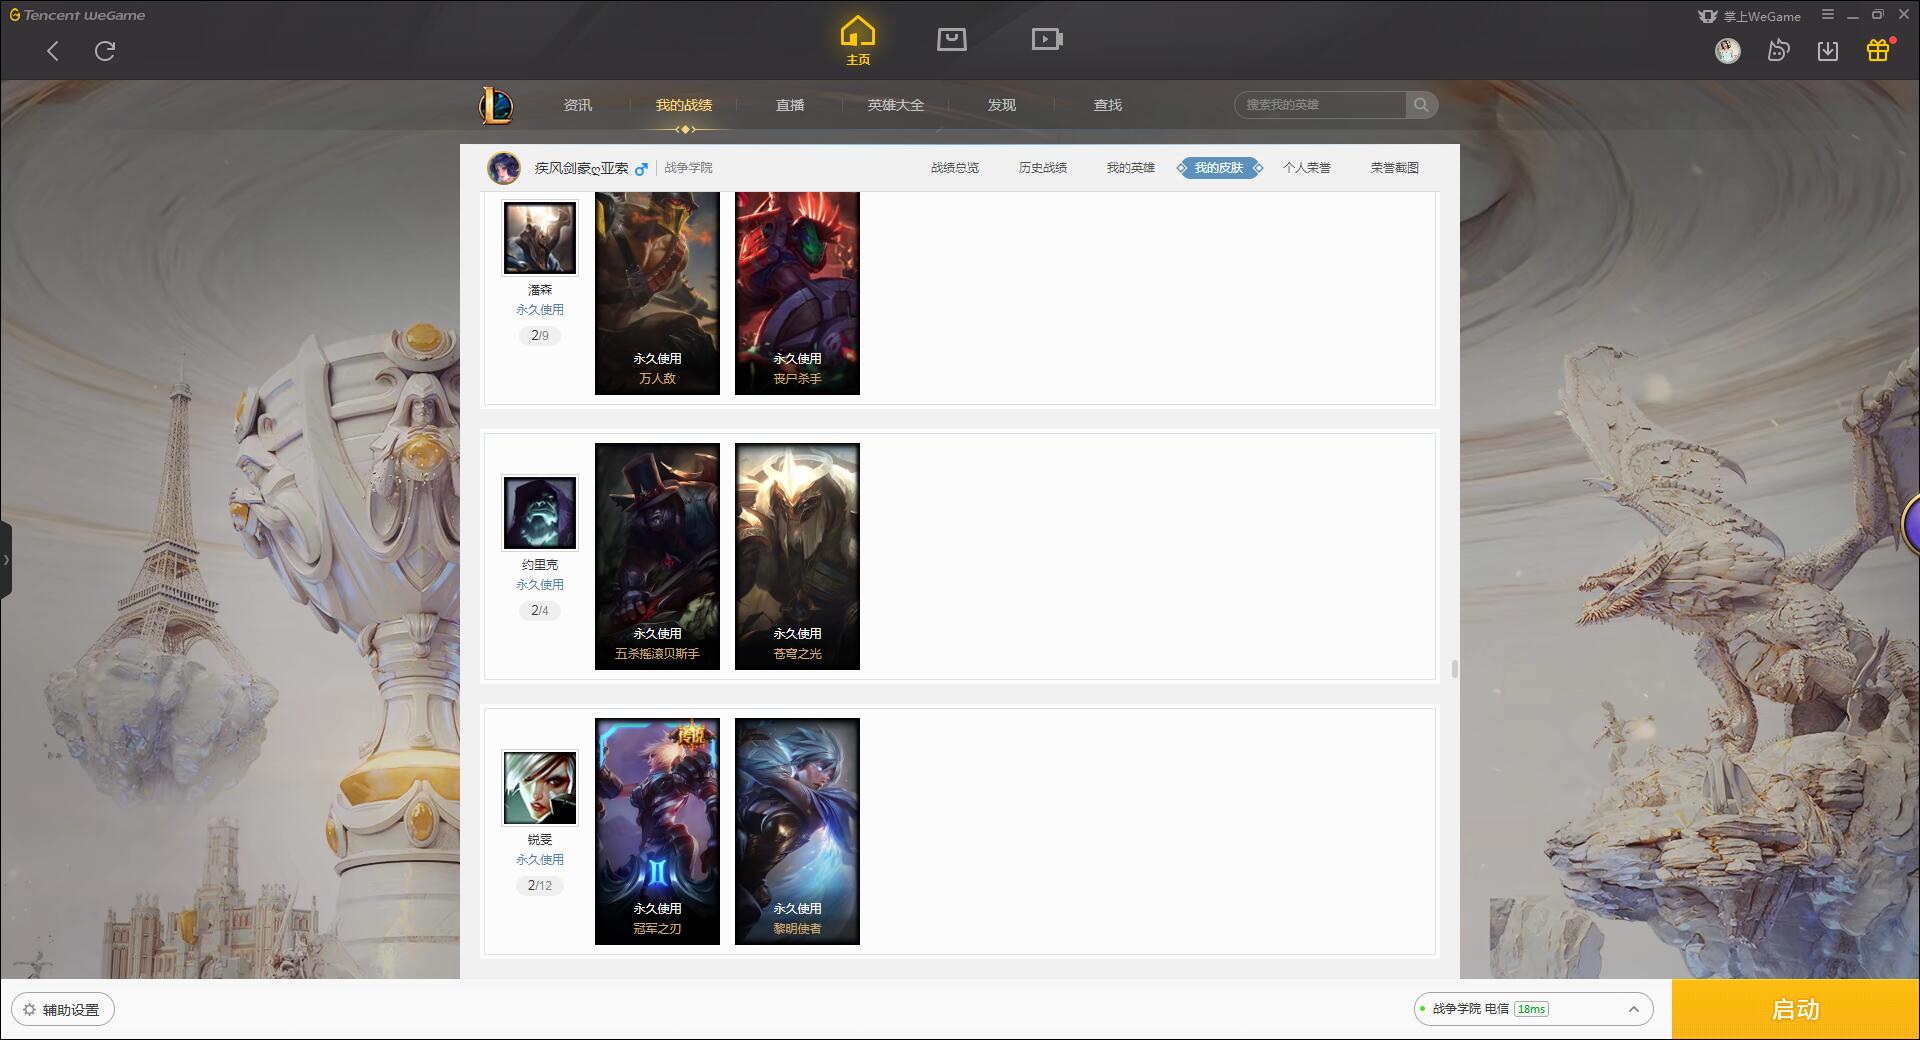Click the 锐雯 champion portrait
1920x1040 pixels.
click(539, 788)
